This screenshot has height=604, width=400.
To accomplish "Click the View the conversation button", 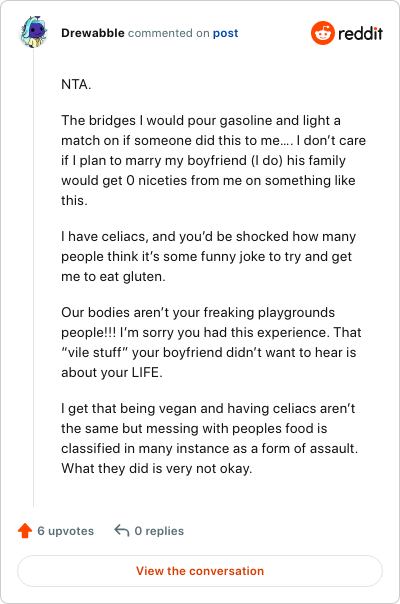I will 200,571.
